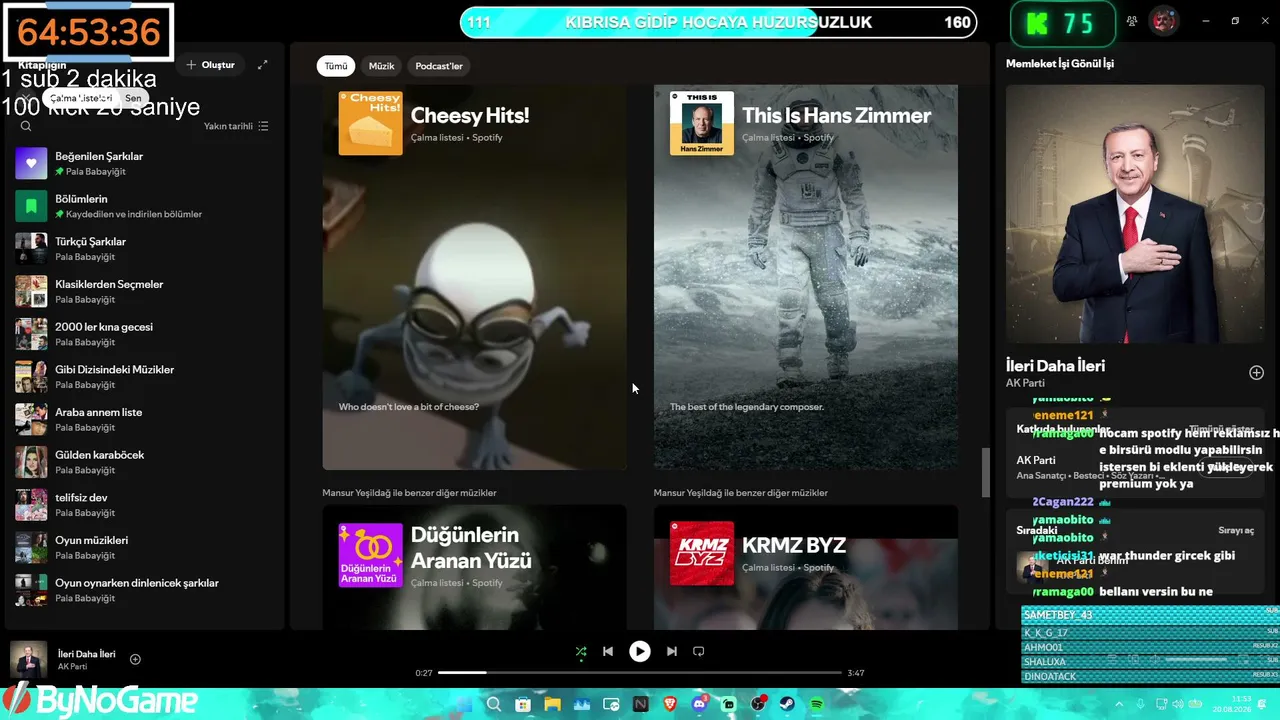Open Steam from the taskbar
Image resolution: width=1280 pixels, height=720 pixels.
point(787,705)
